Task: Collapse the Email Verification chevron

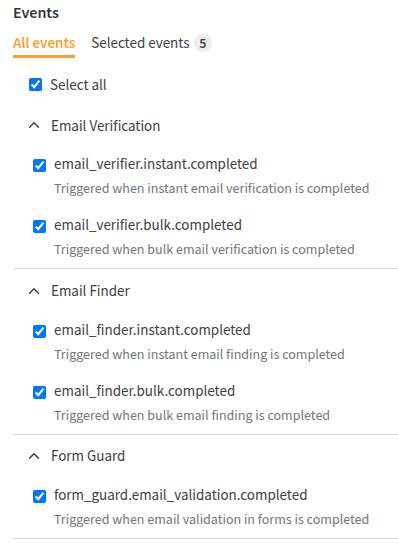Action: (34, 126)
